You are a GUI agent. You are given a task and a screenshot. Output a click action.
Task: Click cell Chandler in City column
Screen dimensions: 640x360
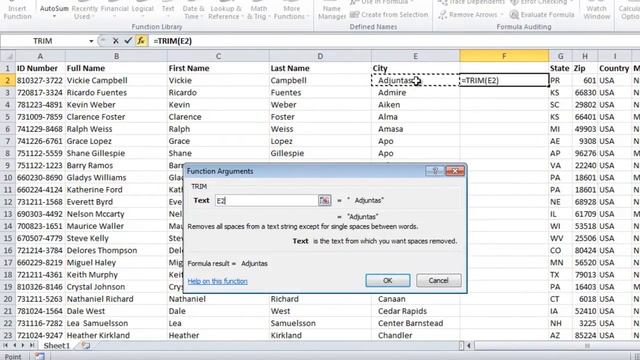pos(415,336)
